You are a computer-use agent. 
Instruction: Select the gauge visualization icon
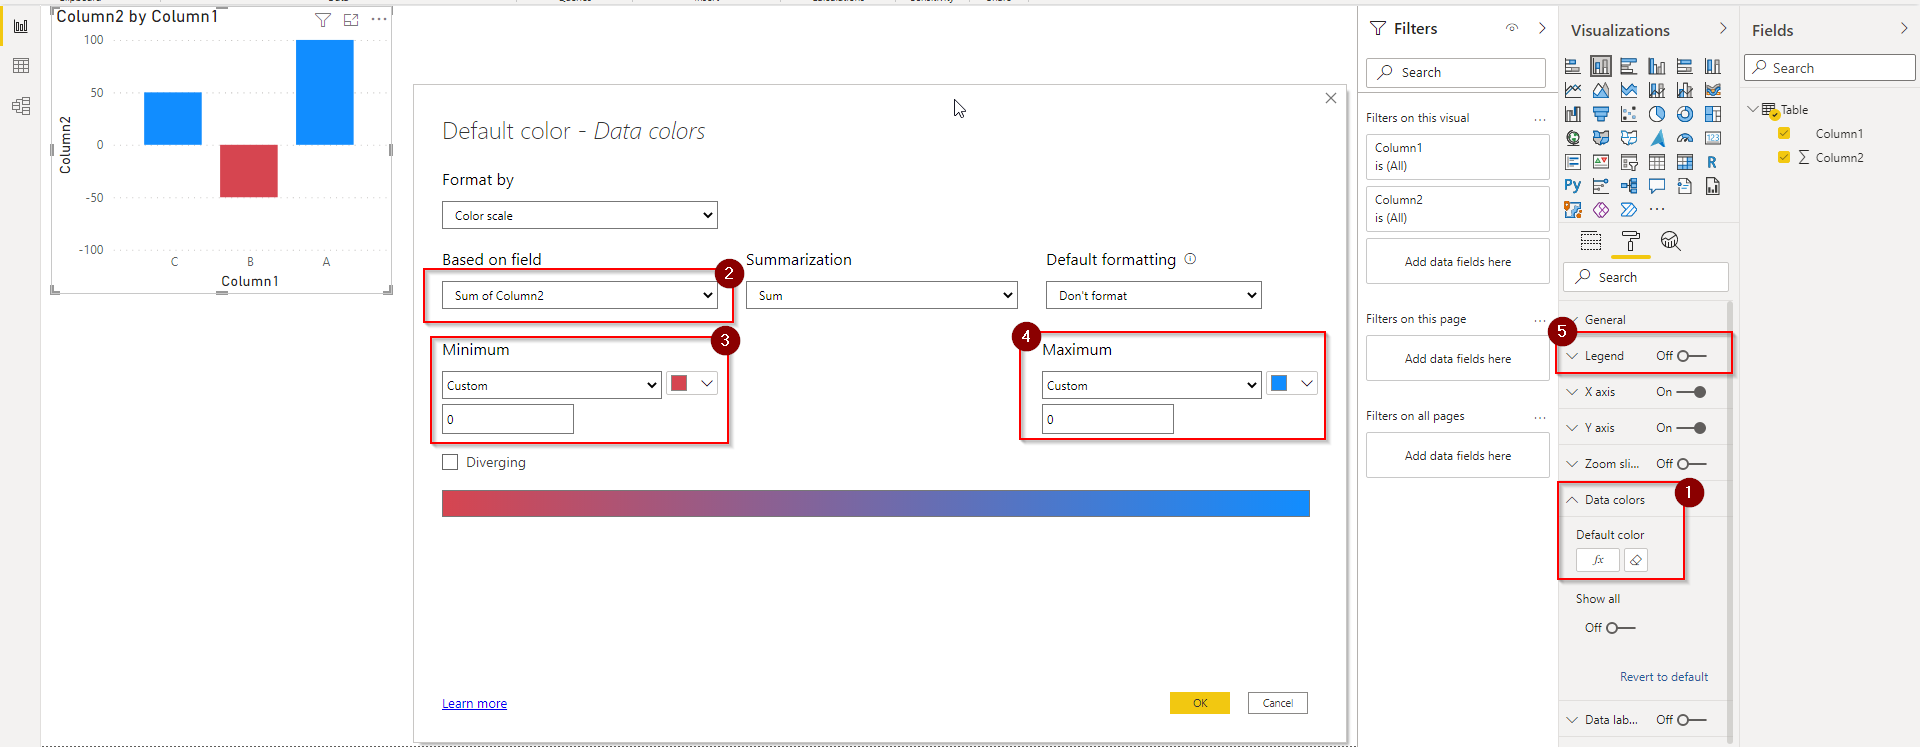(1685, 138)
